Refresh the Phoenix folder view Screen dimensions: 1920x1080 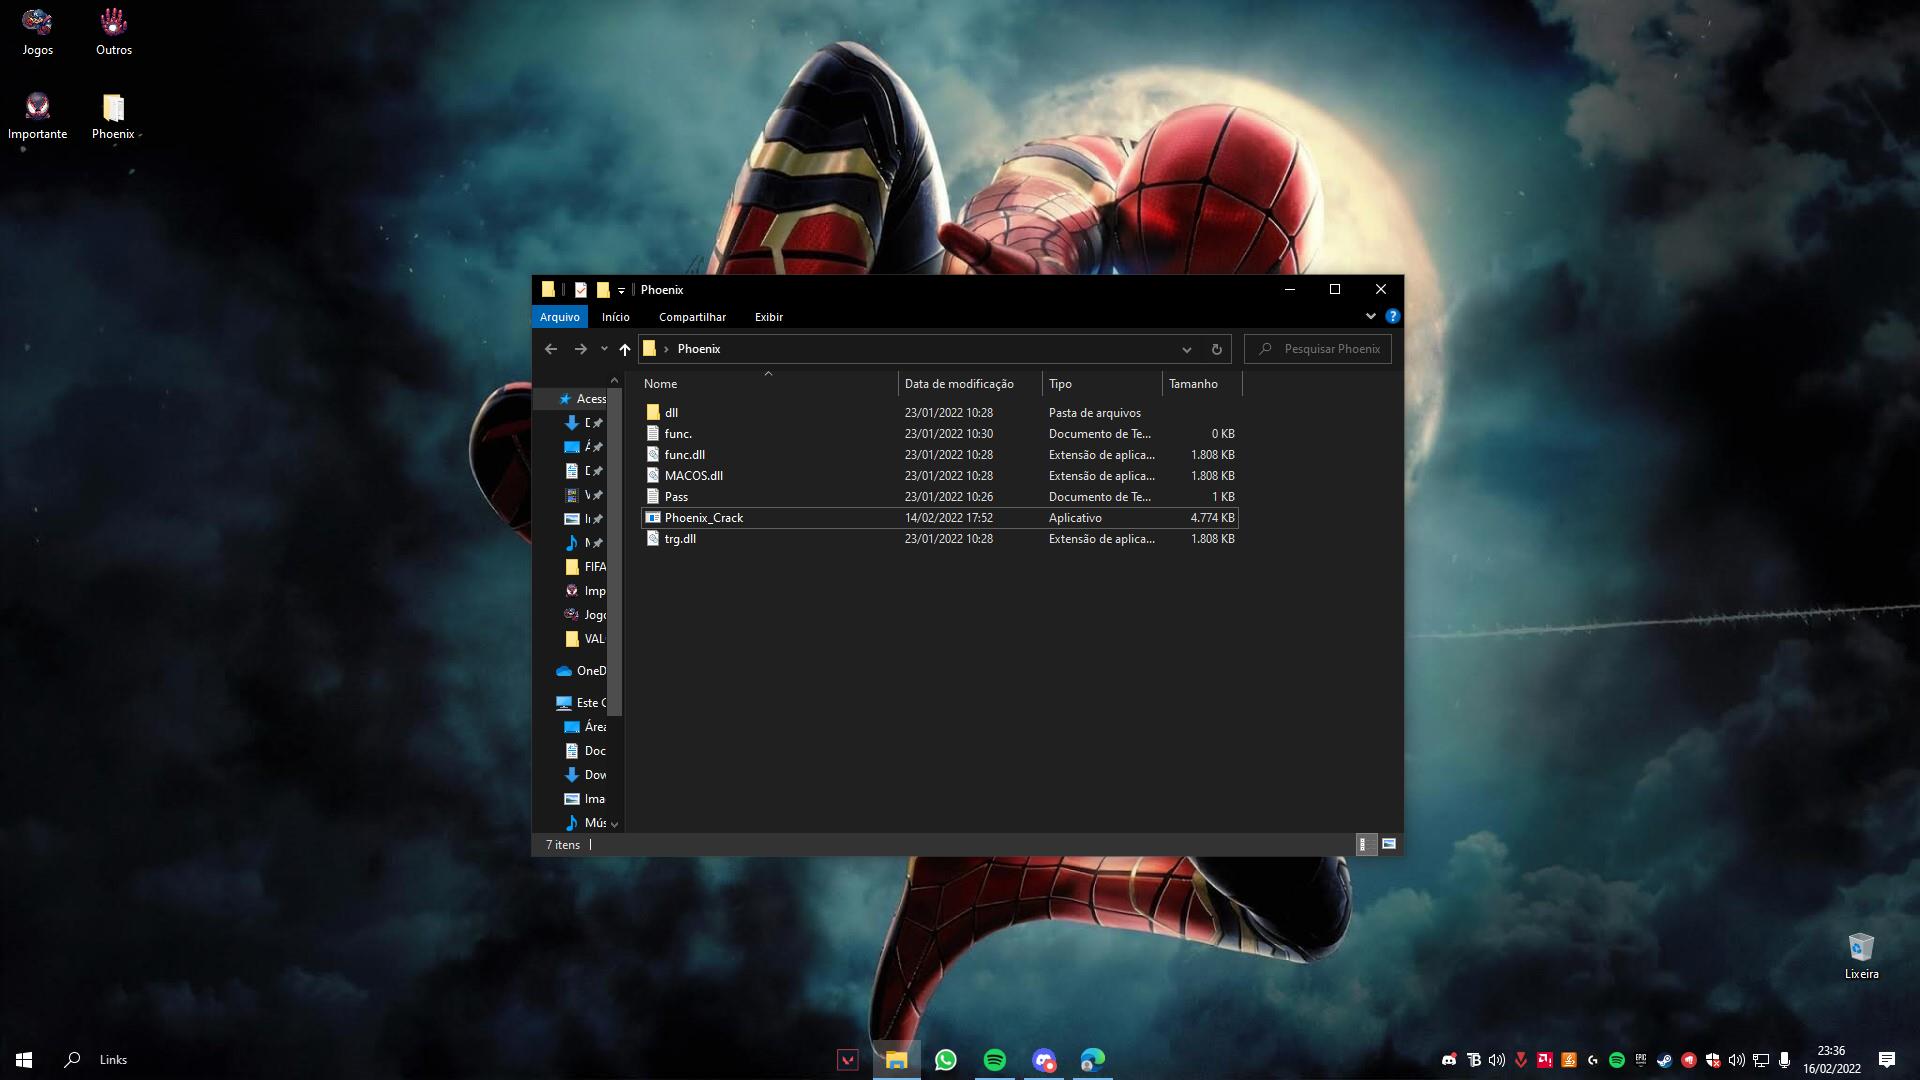1216,349
